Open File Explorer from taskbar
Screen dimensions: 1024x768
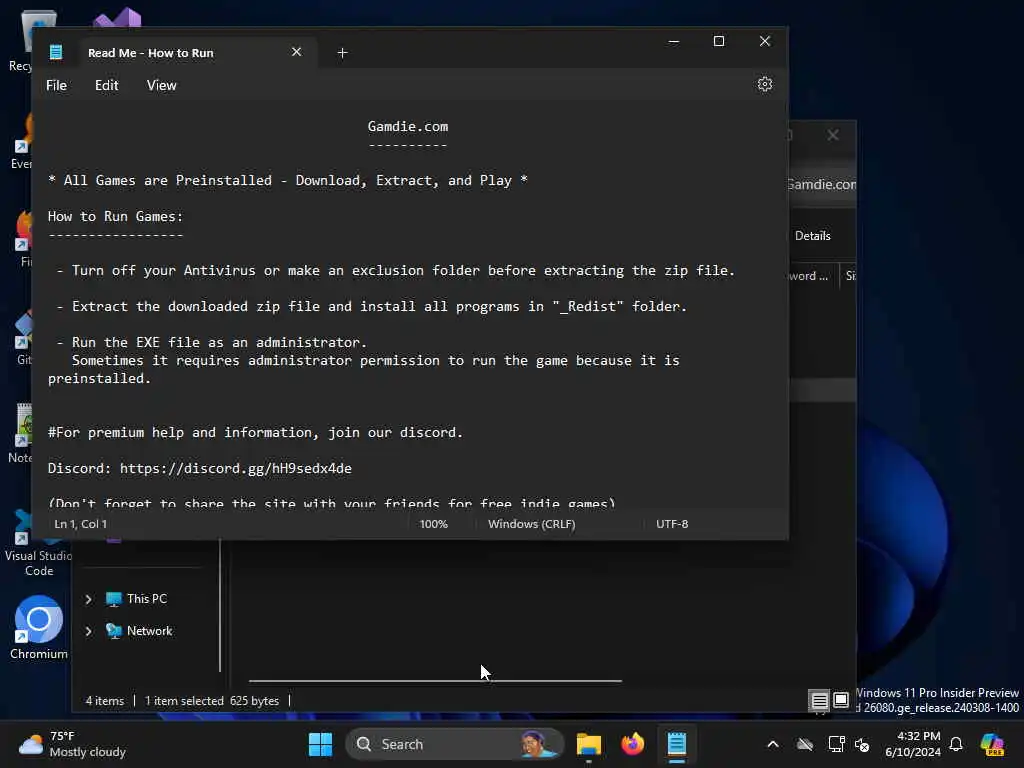(x=588, y=744)
